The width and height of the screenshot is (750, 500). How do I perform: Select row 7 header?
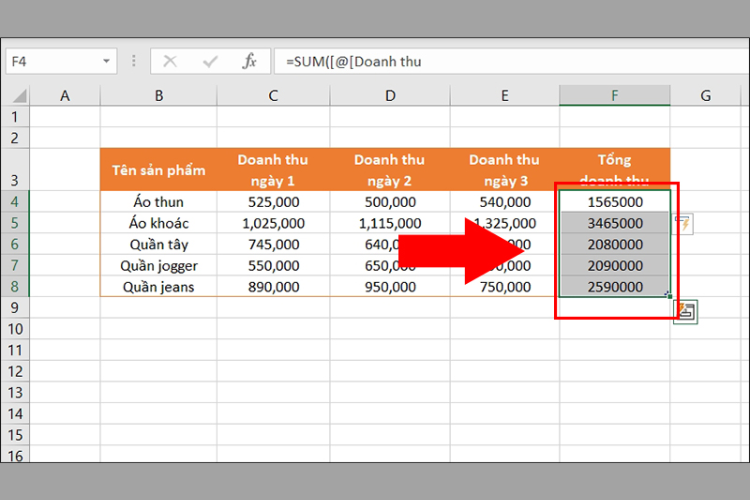click(x=15, y=265)
